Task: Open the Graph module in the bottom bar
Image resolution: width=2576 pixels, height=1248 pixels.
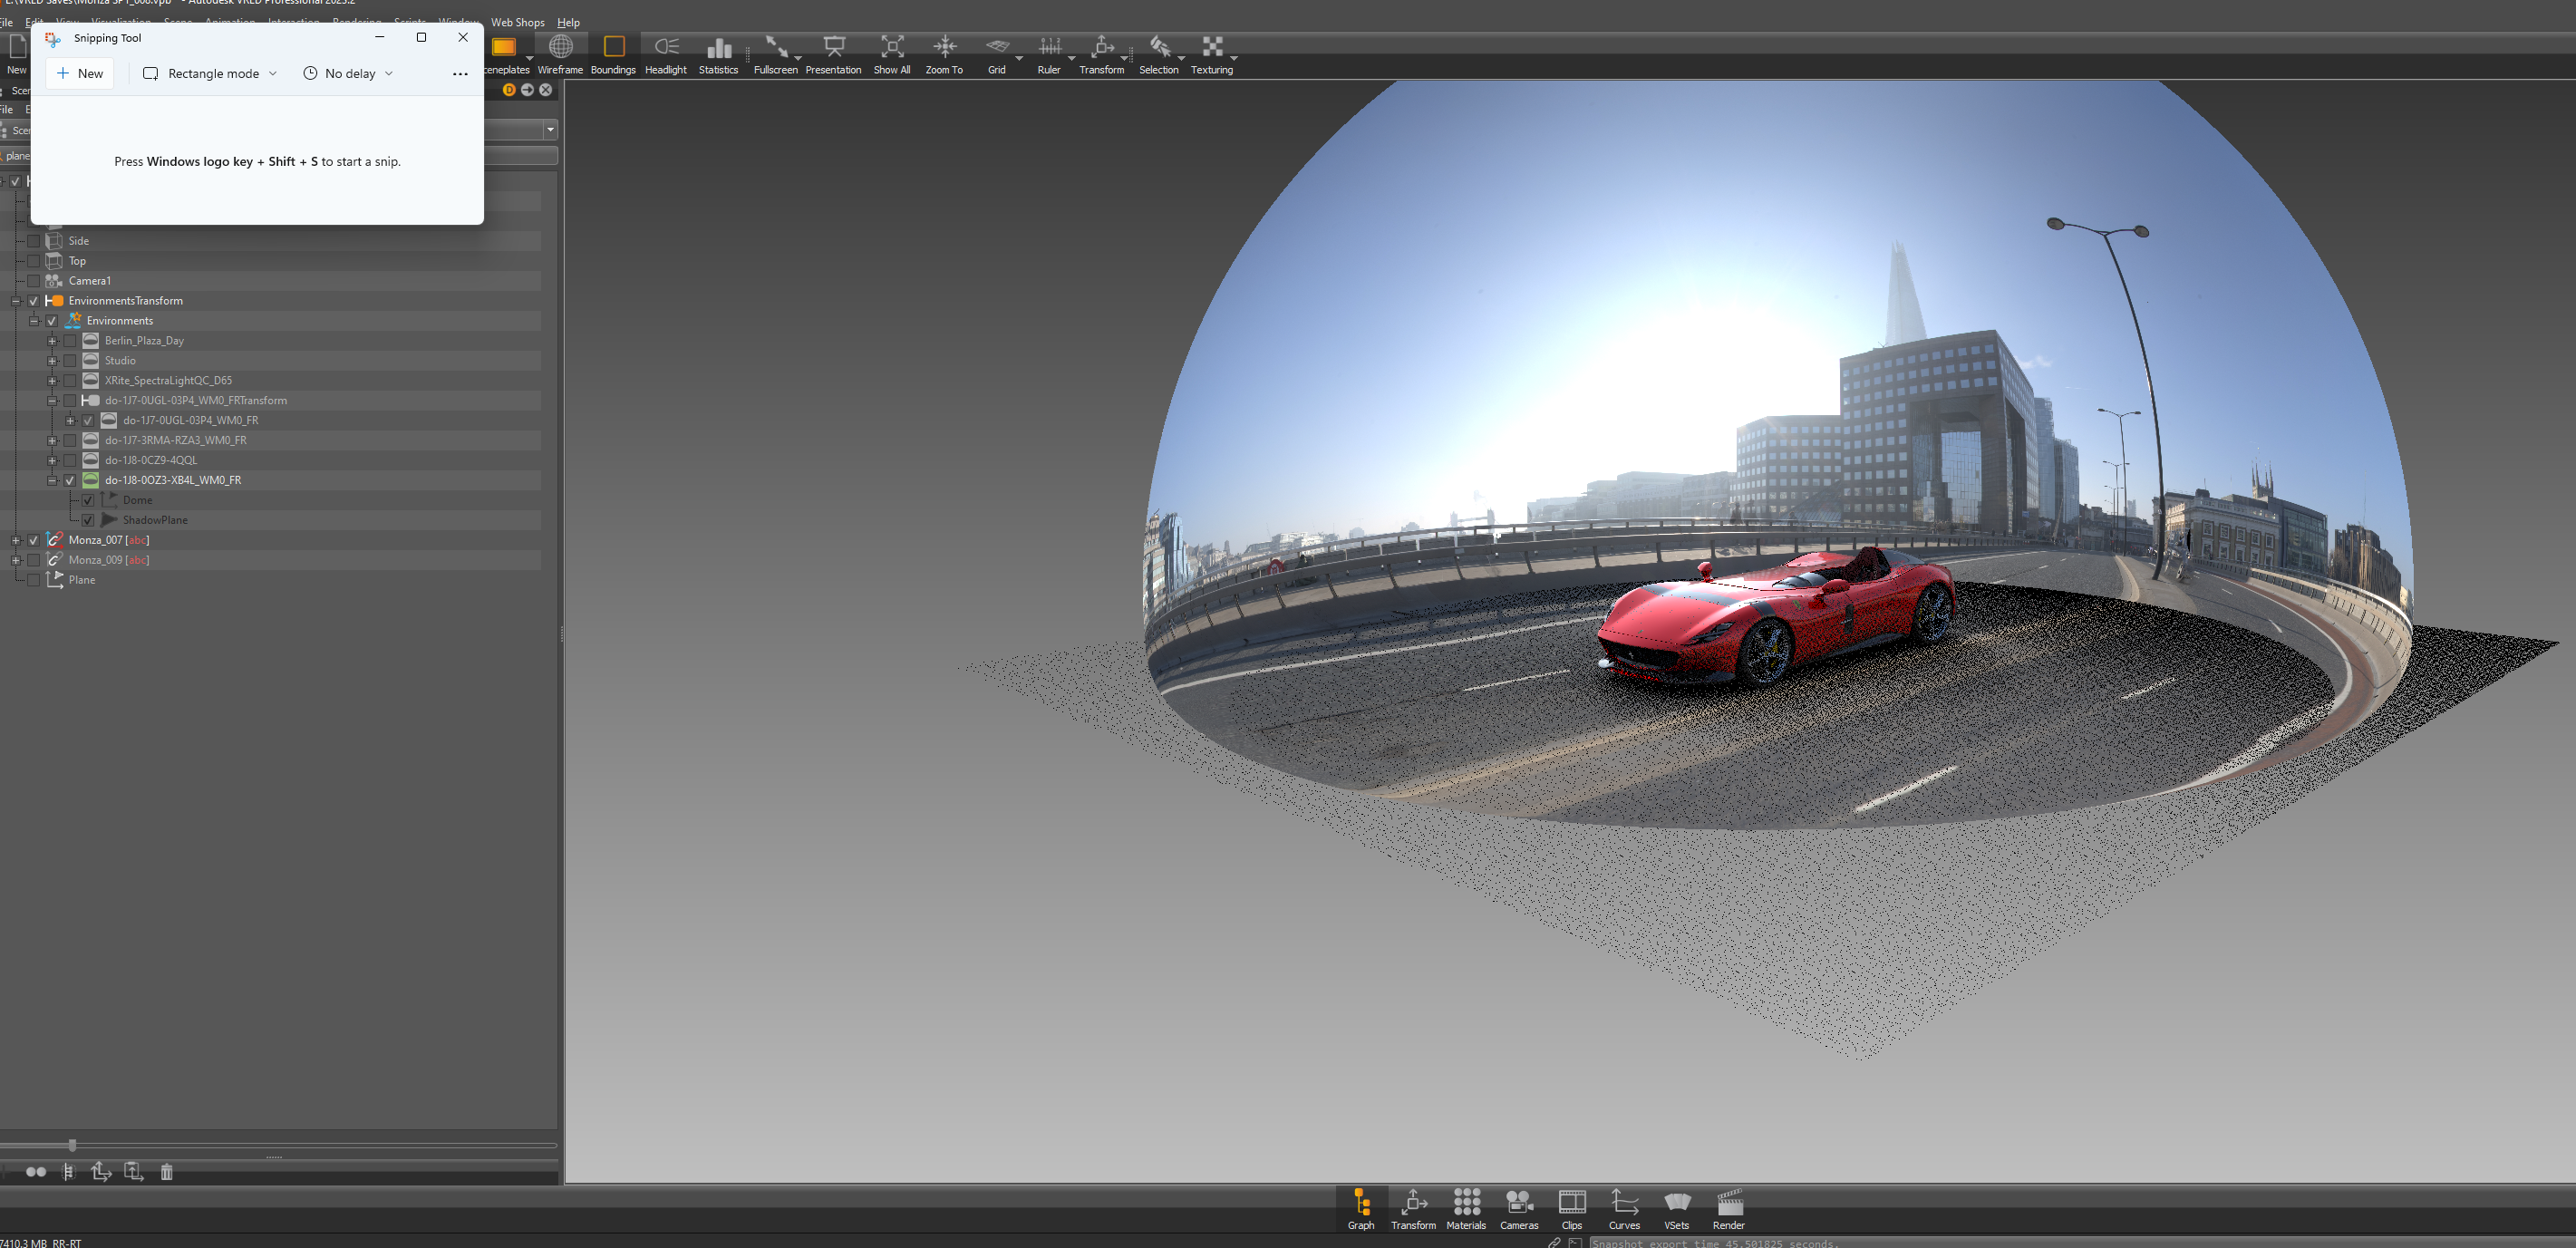Action: pyautogui.click(x=1361, y=1208)
